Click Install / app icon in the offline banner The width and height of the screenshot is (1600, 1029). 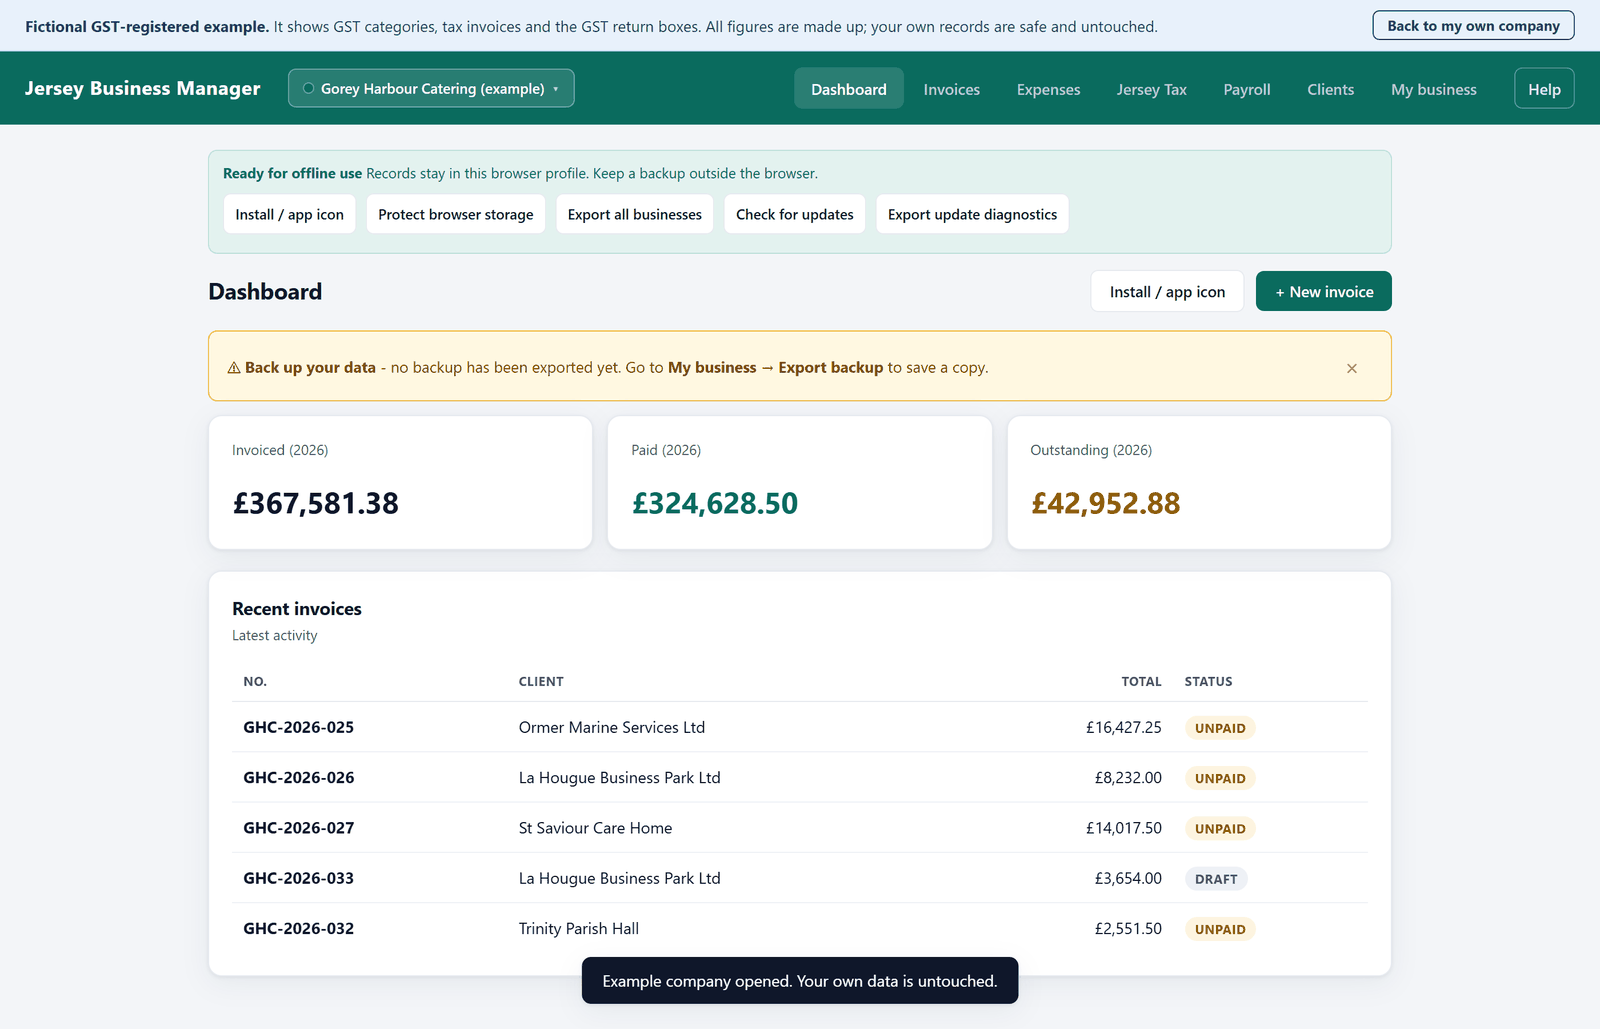point(289,214)
